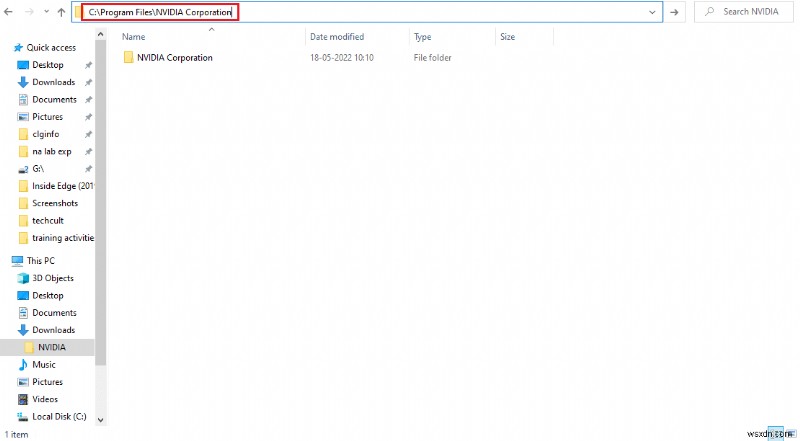800x441 pixels.
Task: Open Desktop under This PC
Action: click(x=48, y=296)
